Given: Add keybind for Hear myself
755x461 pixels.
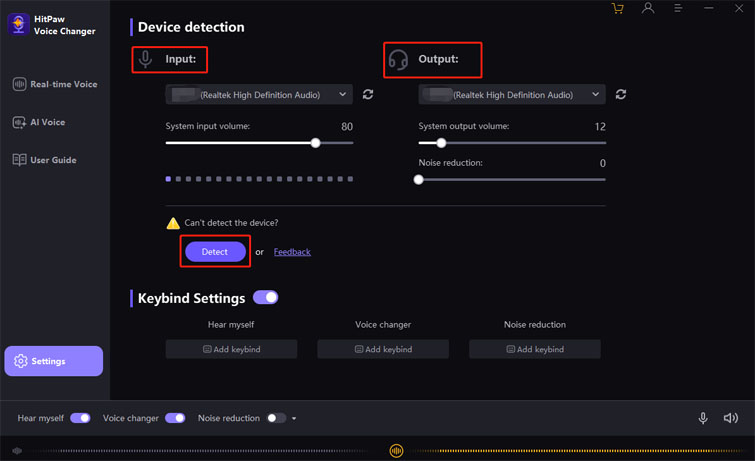Looking at the screenshot, I should click(x=231, y=349).
